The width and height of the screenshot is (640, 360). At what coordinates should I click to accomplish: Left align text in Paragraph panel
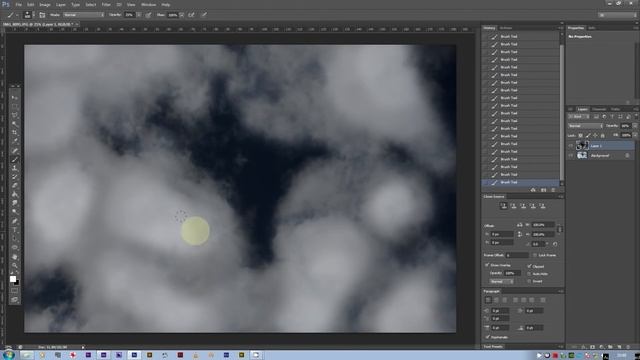[x=488, y=300]
